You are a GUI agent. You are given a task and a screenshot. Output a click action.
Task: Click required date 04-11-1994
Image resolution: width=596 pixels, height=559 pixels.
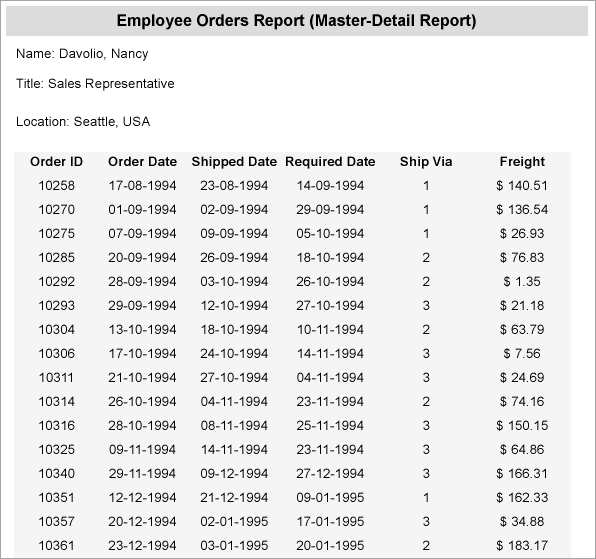click(330, 377)
